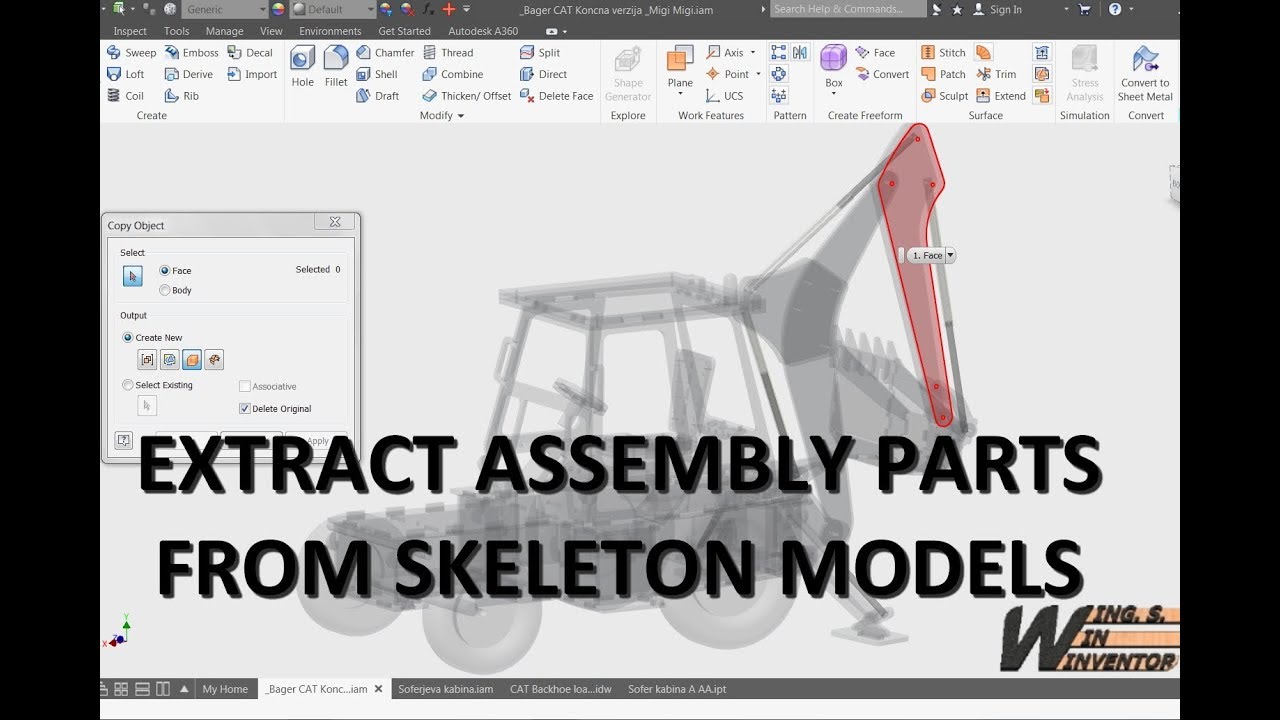Select the Body radio button

coord(176,290)
